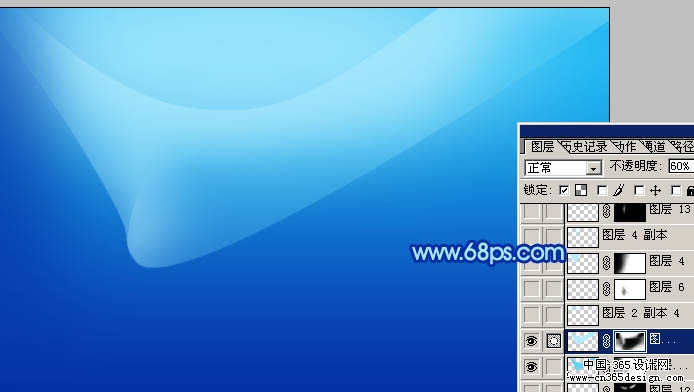Open the 动作 (Actions) tab
The height and width of the screenshot is (392, 694).
pos(625,146)
